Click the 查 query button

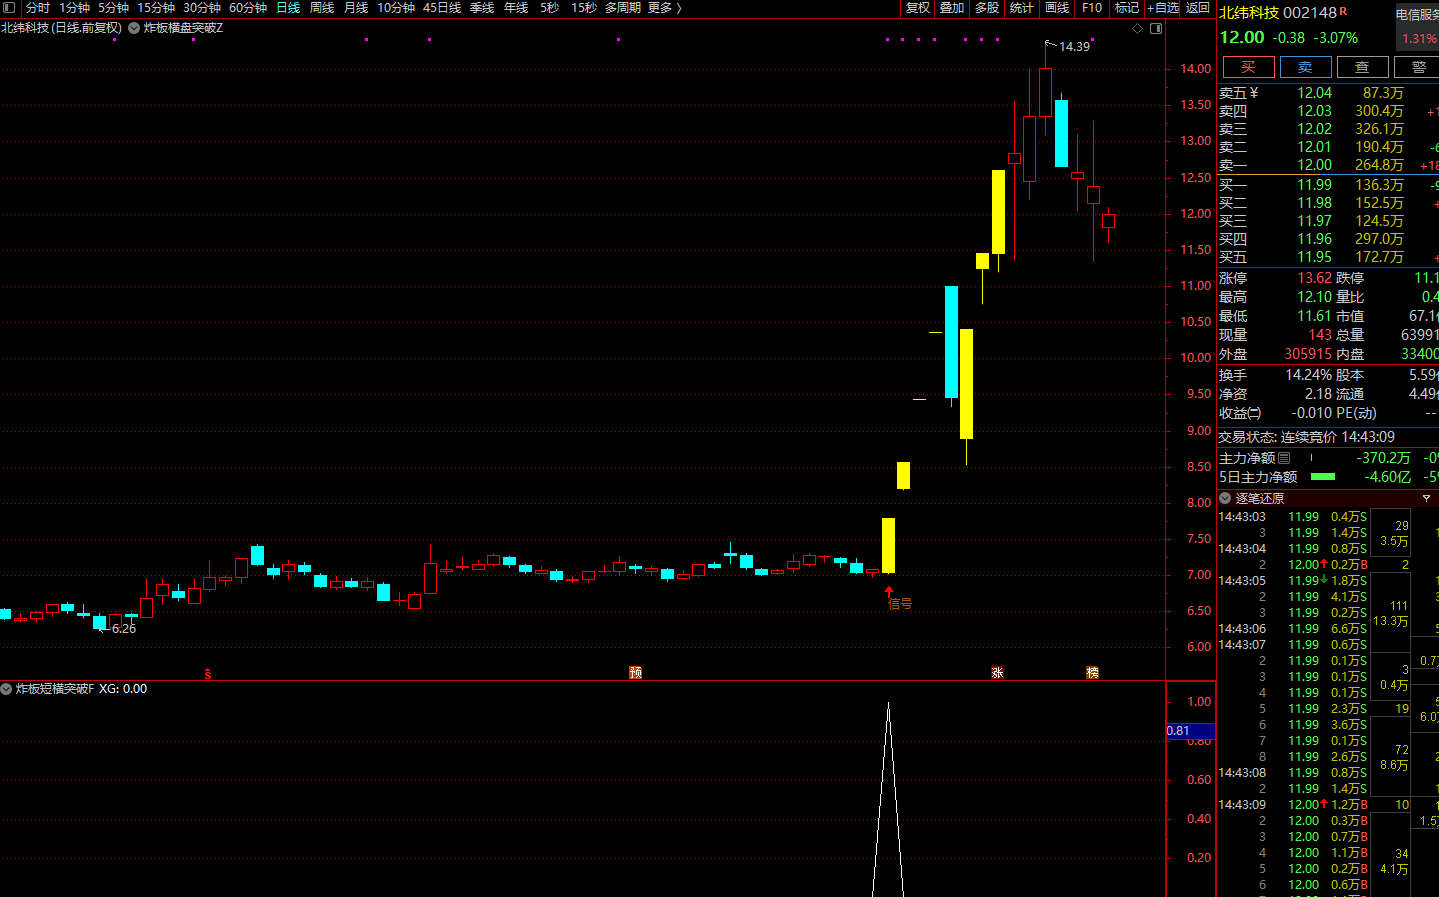pyautogui.click(x=1362, y=67)
